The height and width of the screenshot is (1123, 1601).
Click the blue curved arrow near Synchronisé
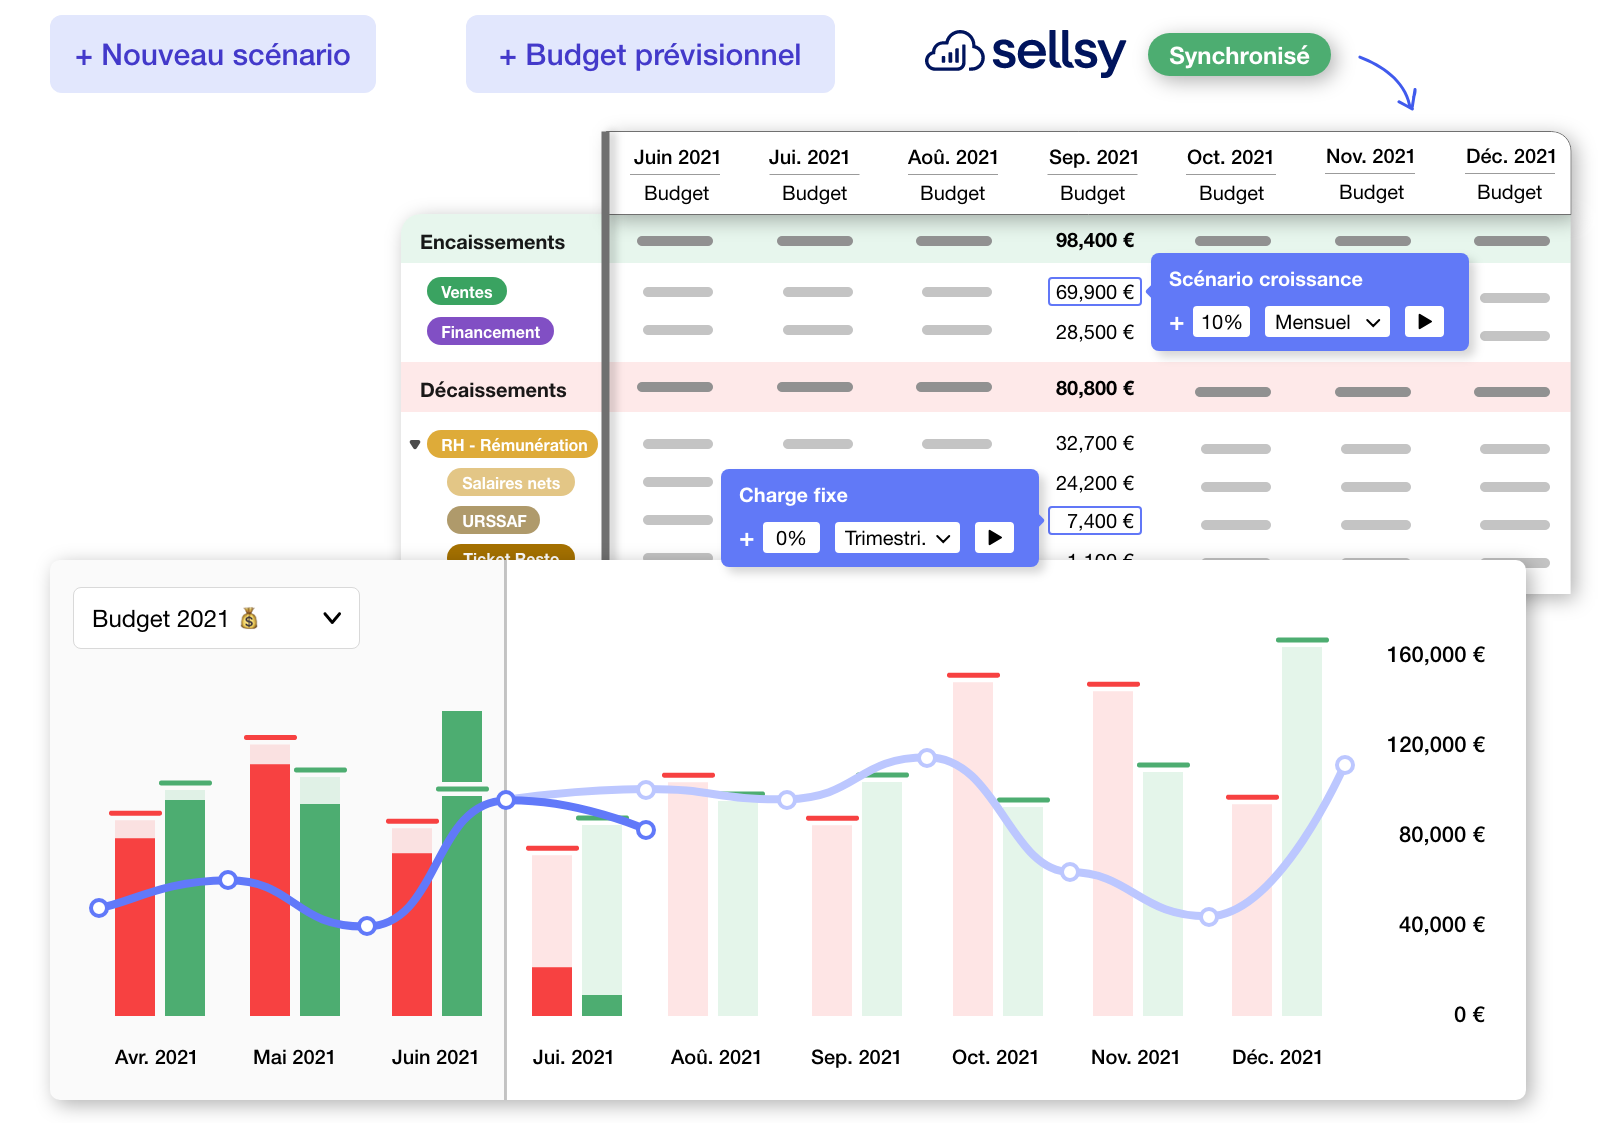tap(1390, 75)
